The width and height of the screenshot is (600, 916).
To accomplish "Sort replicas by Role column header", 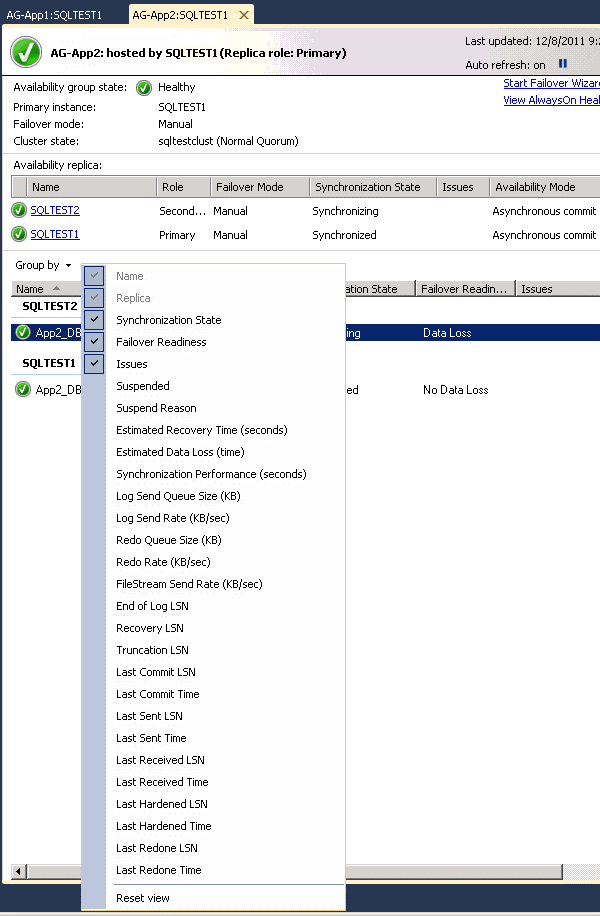I will point(183,187).
